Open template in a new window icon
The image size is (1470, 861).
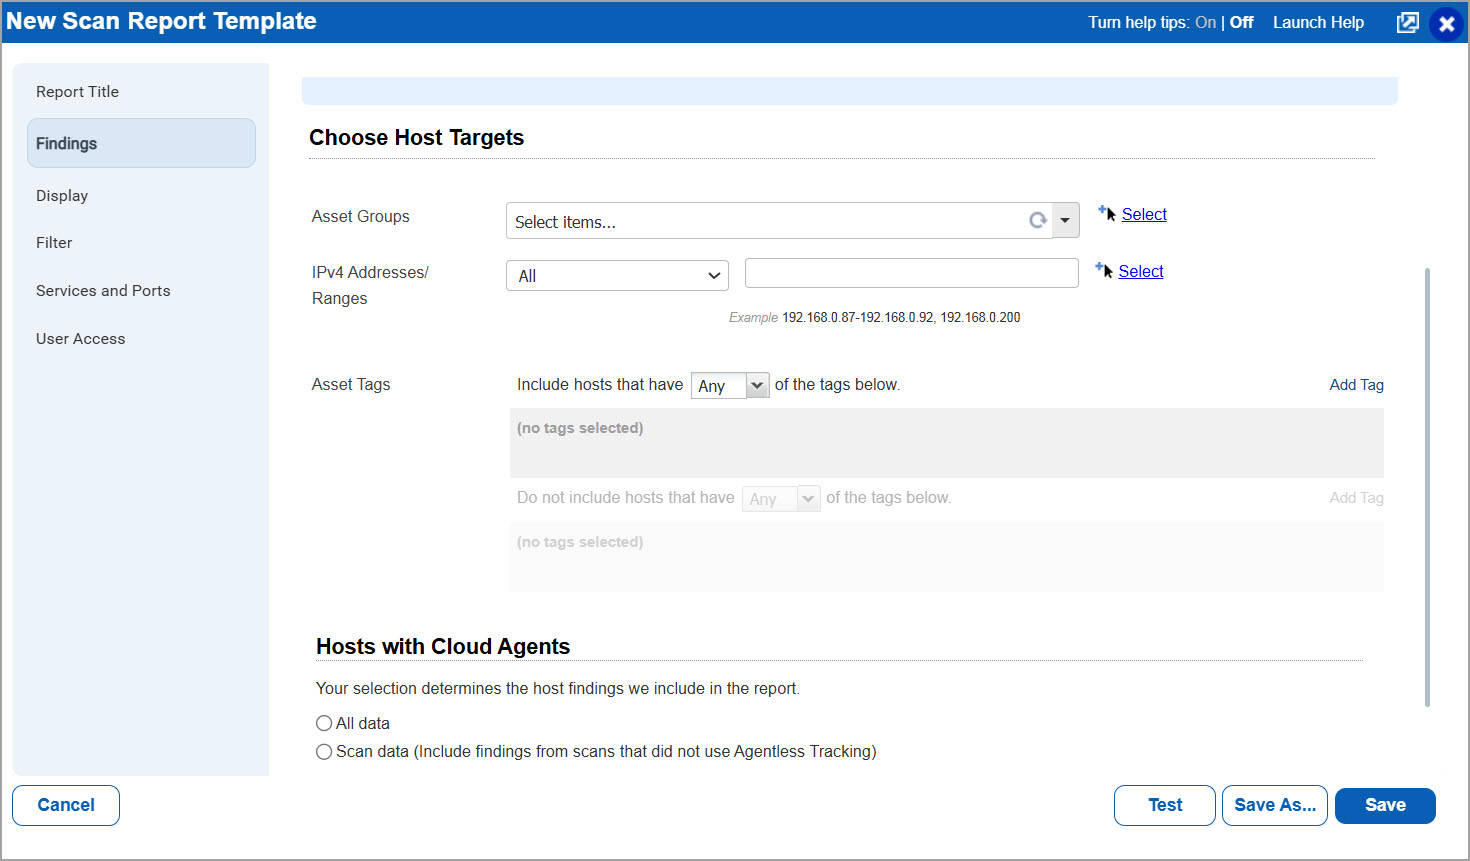point(1407,21)
